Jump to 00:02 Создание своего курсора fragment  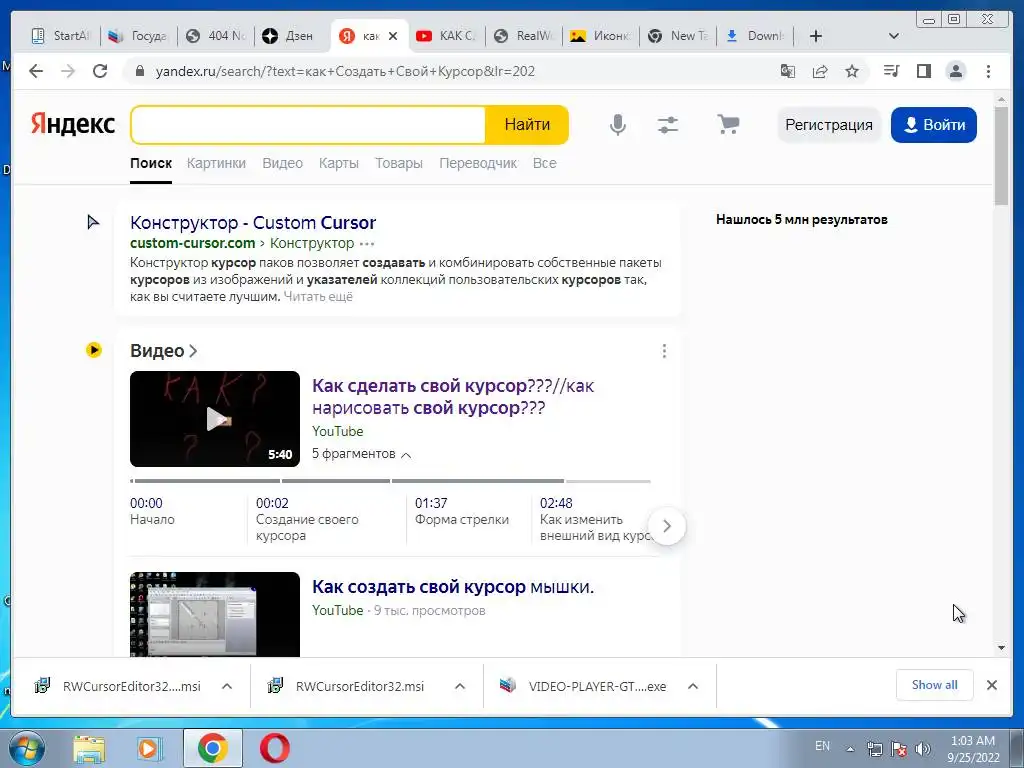point(307,519)
